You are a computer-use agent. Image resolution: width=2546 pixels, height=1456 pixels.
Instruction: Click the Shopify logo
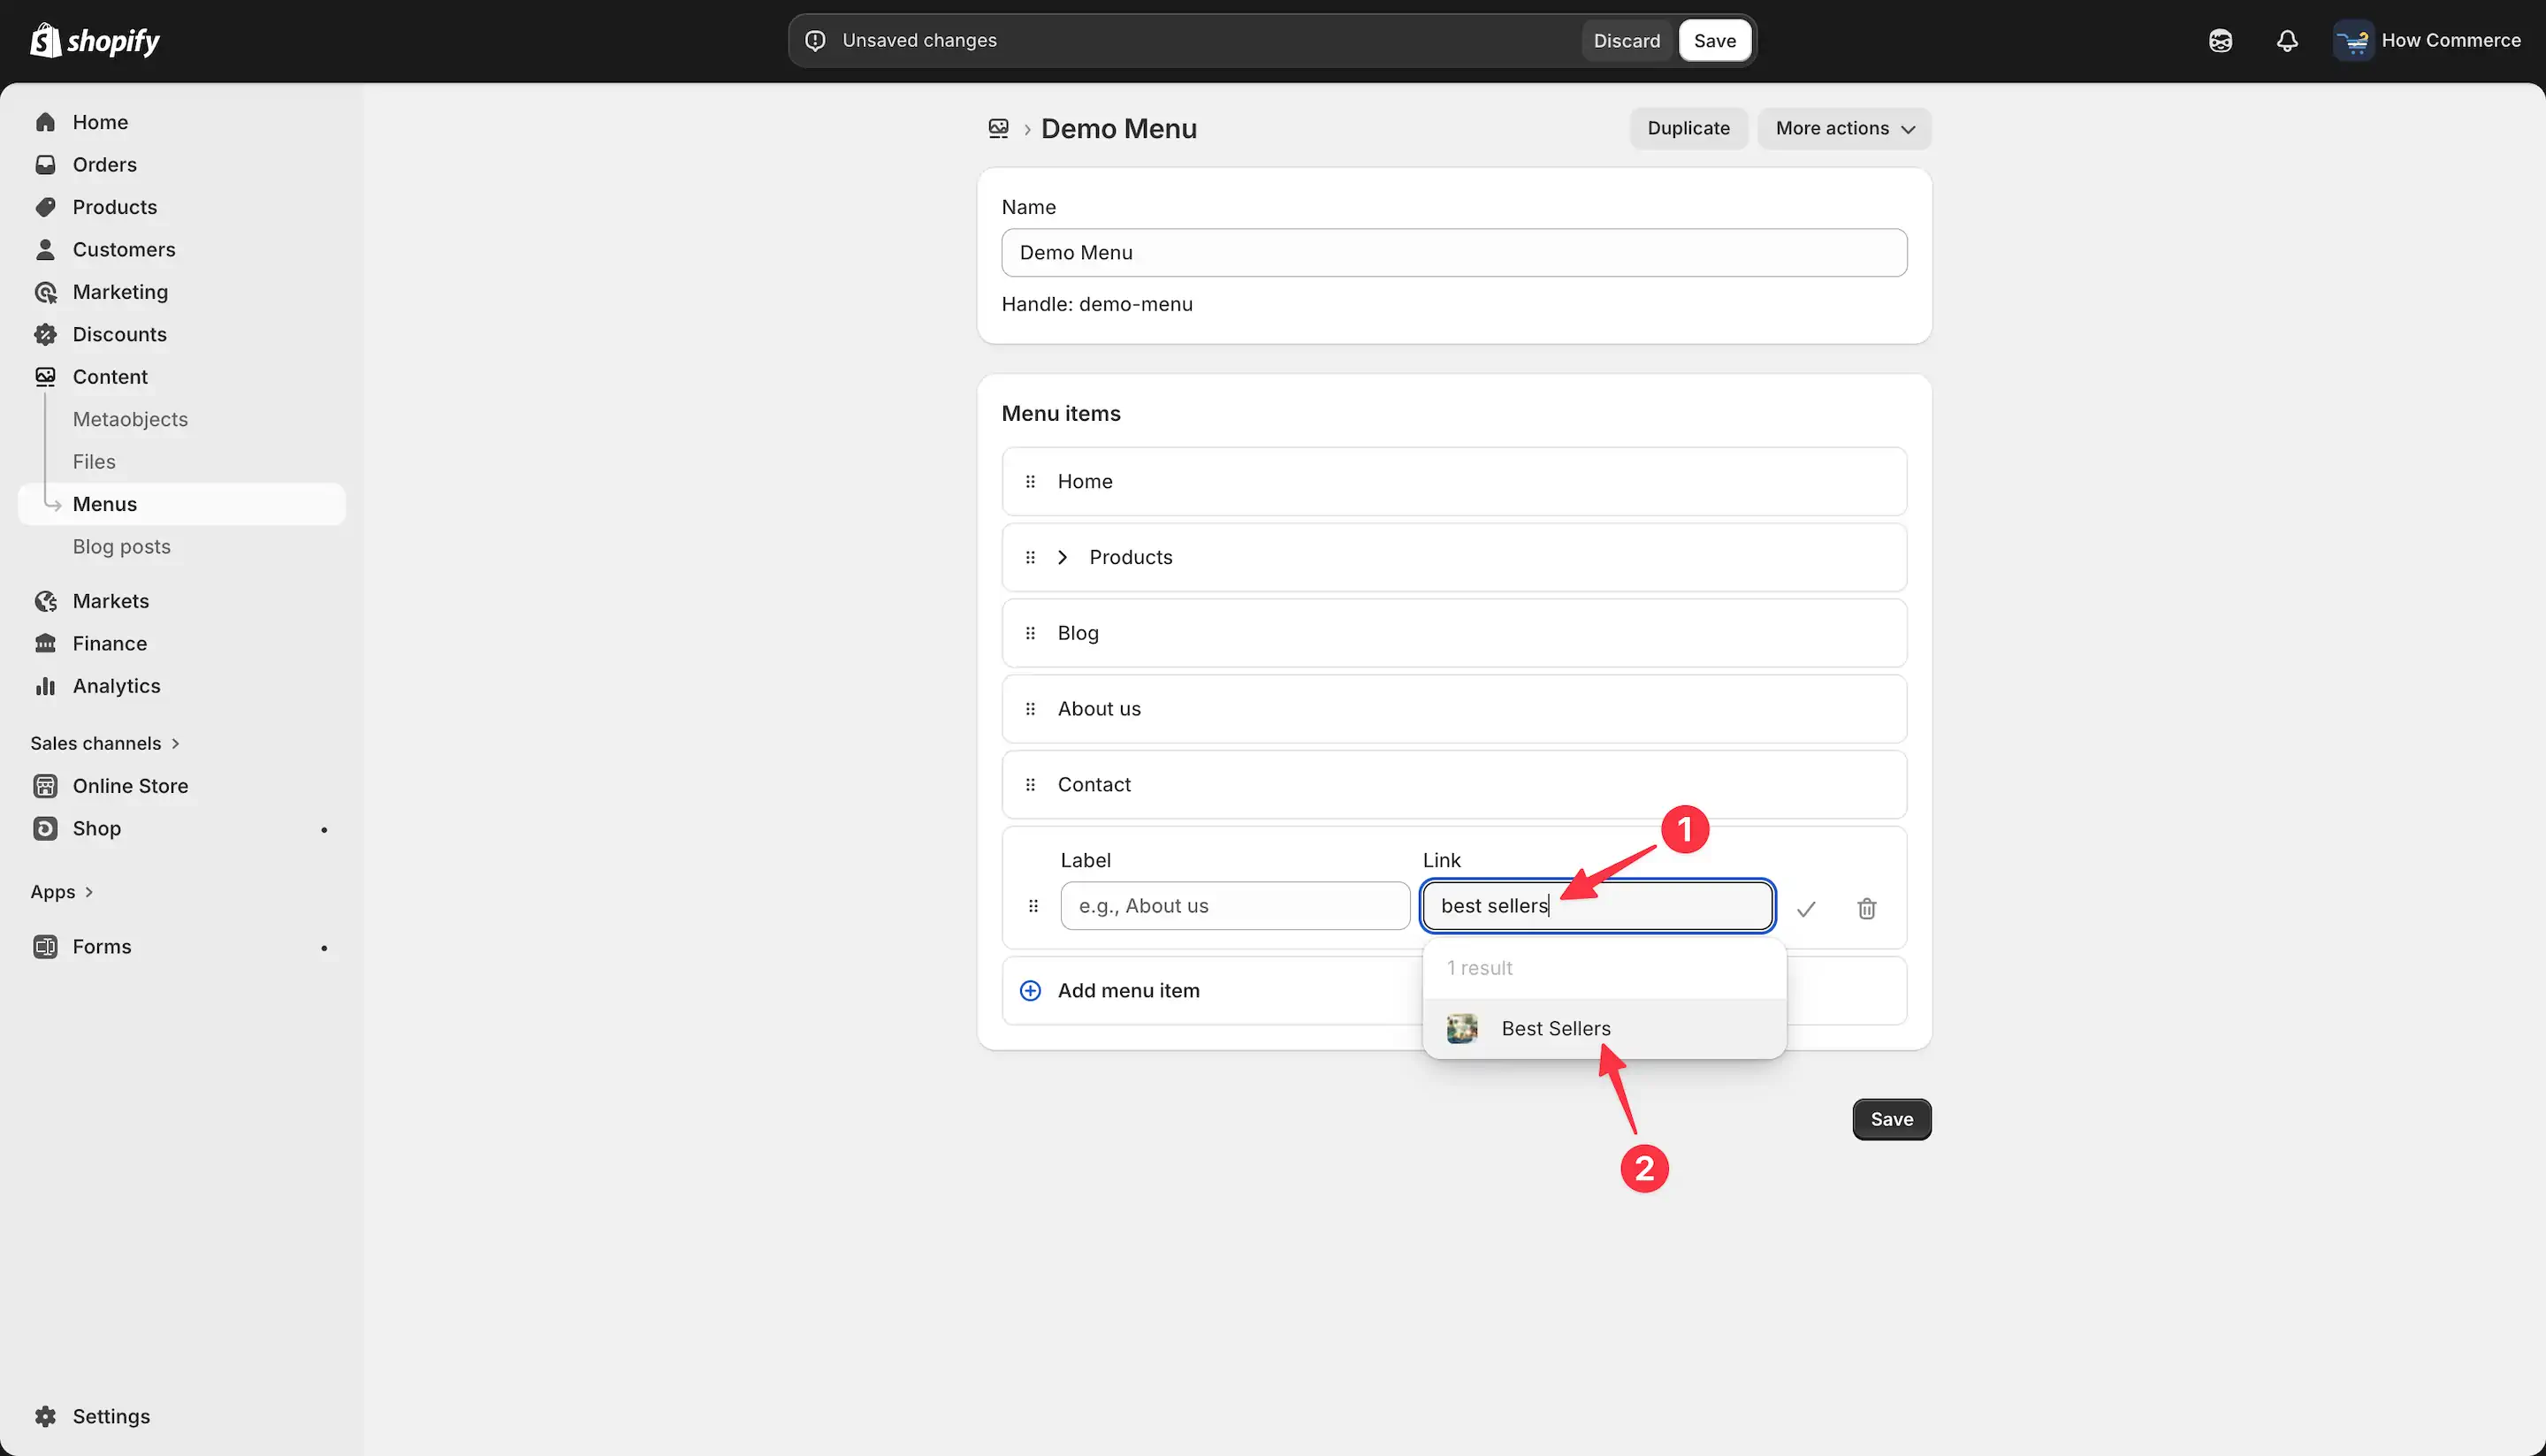coord(95,40)
